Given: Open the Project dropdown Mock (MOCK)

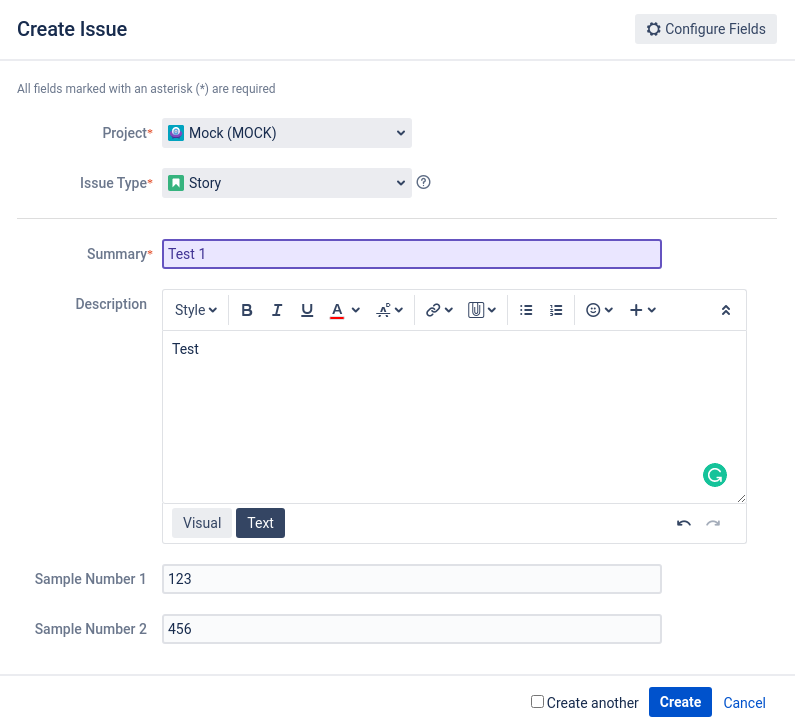Looking at the screenshot, I should click(x=287, y=133).
